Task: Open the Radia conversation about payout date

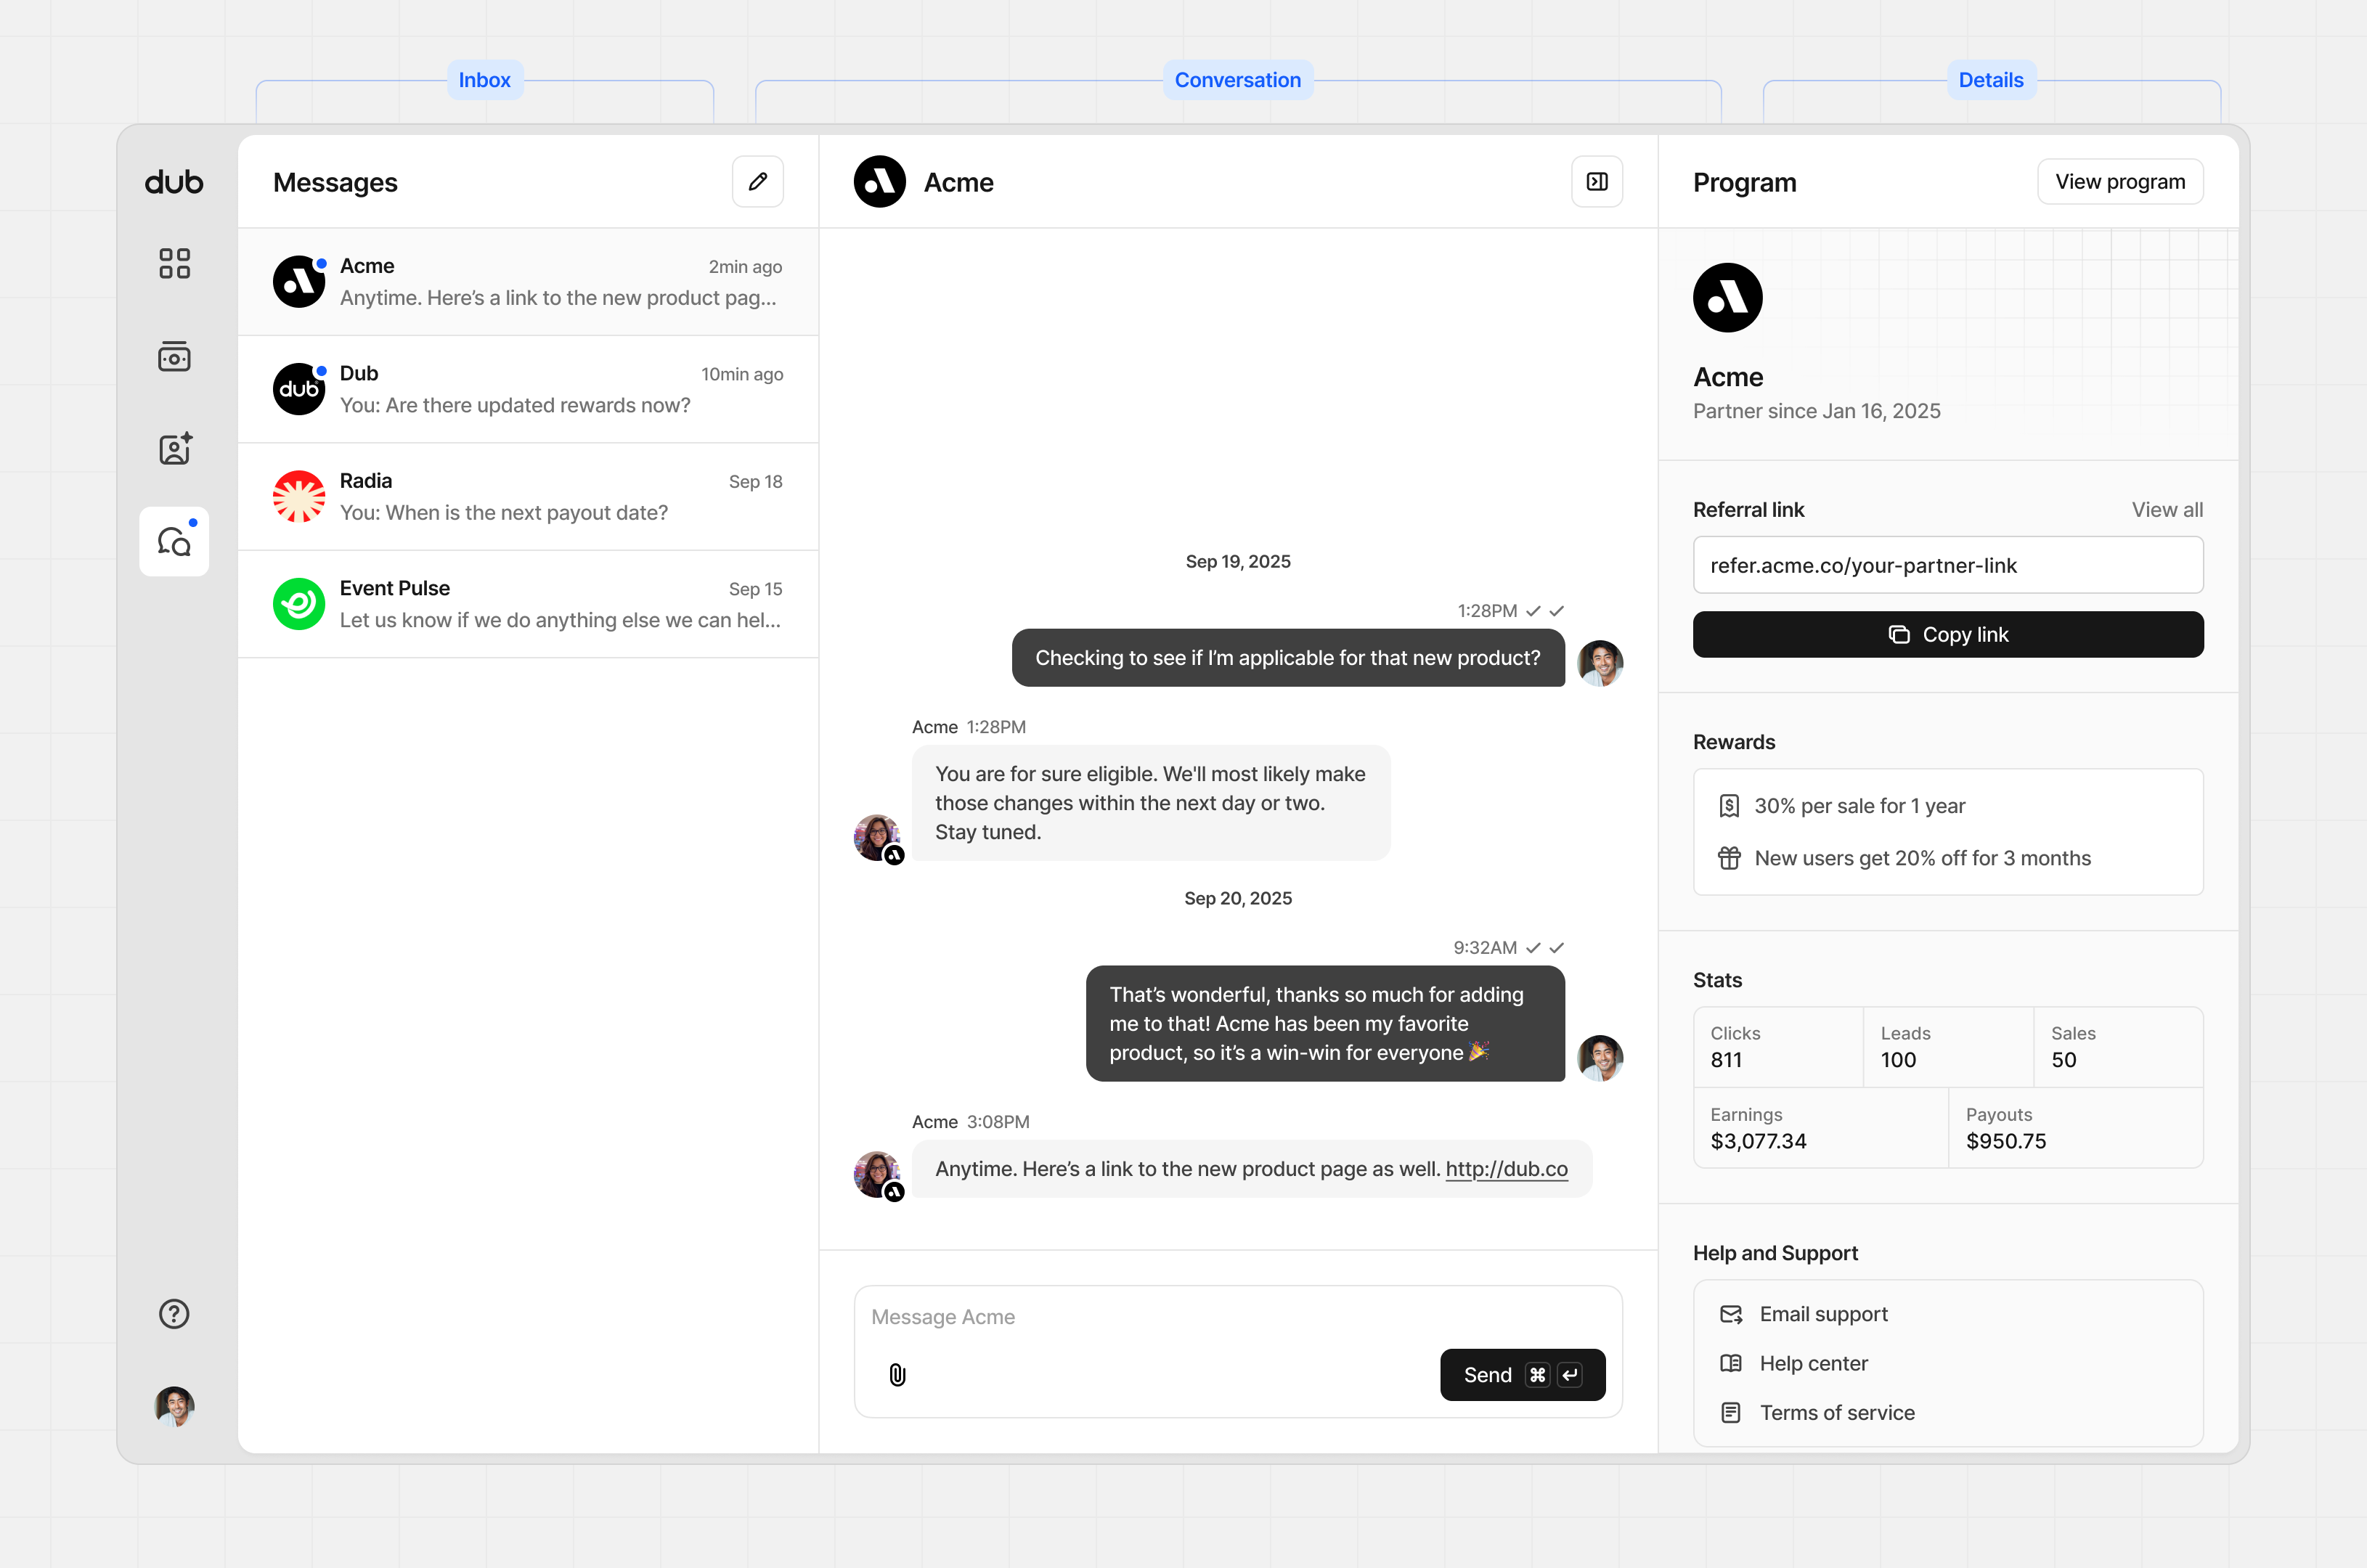Action: pyautogui.click(x=528, y=497)
